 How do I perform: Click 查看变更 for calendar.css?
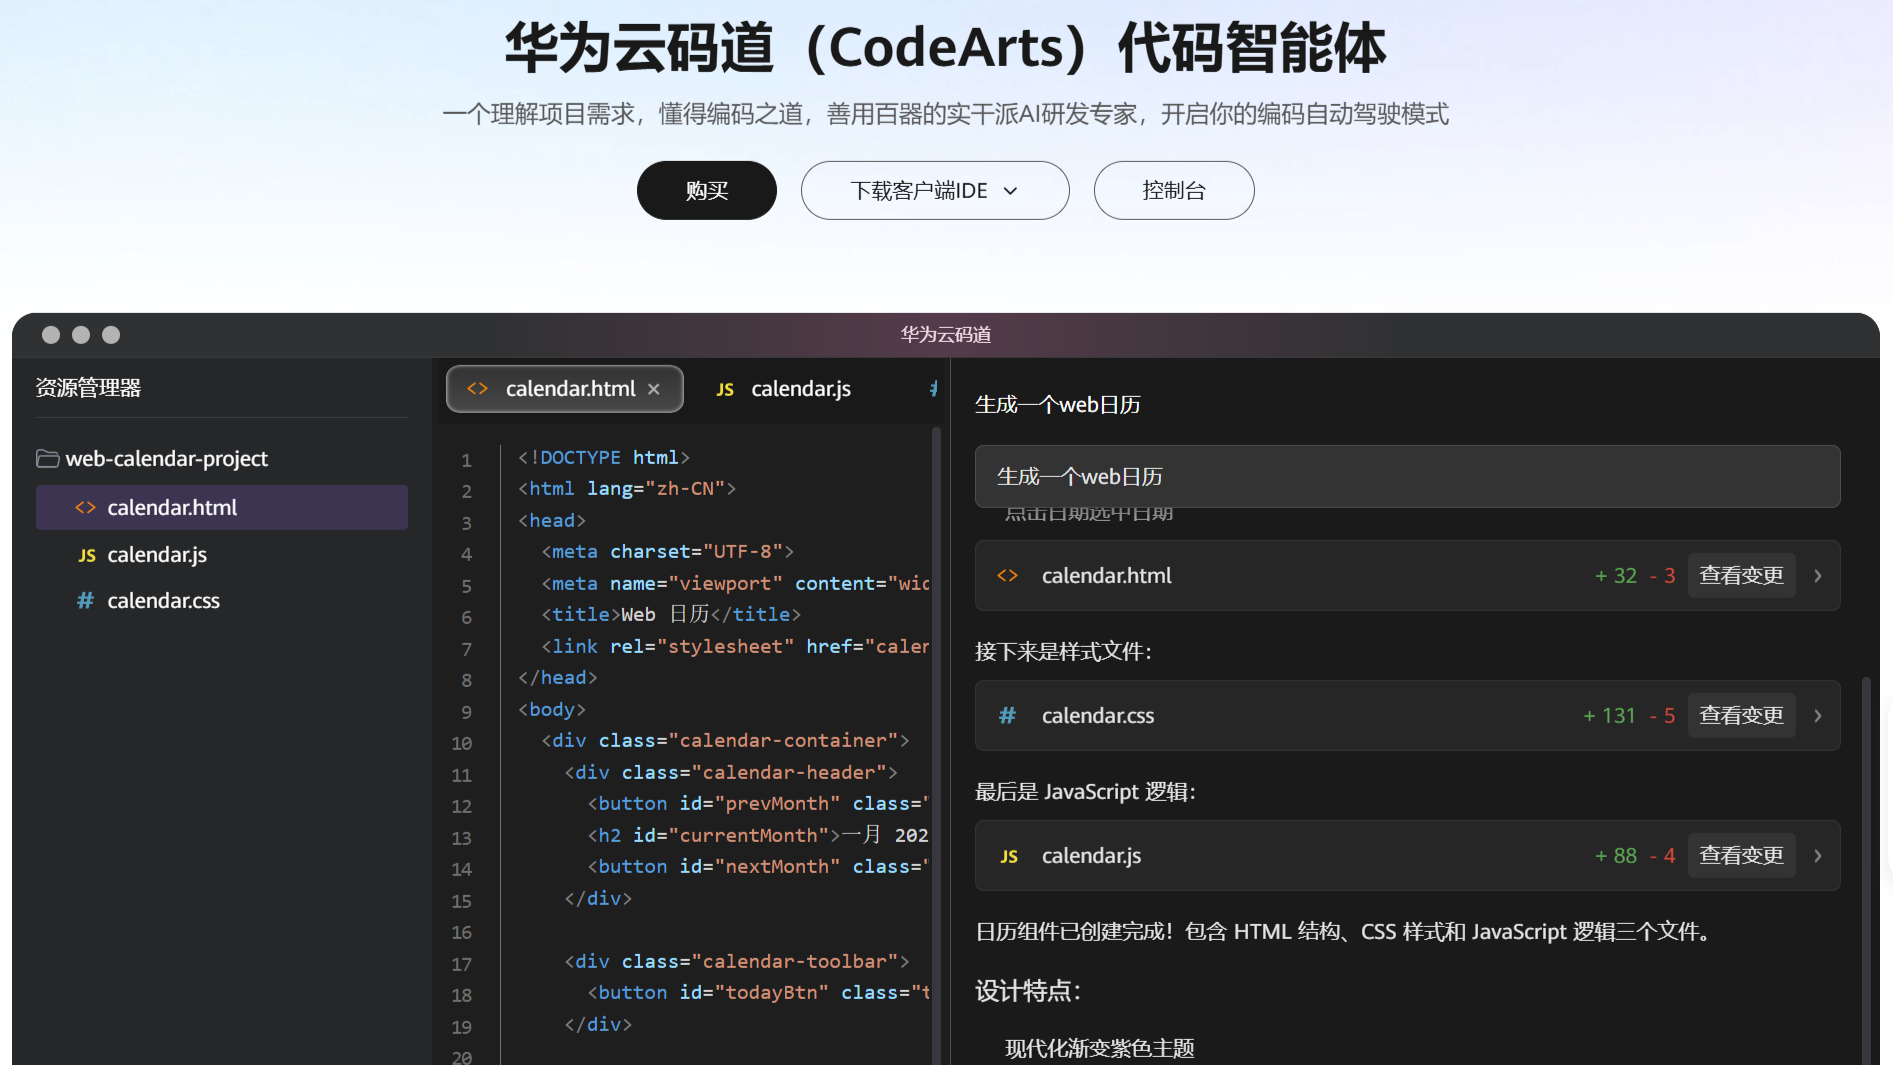[1741, 715]
